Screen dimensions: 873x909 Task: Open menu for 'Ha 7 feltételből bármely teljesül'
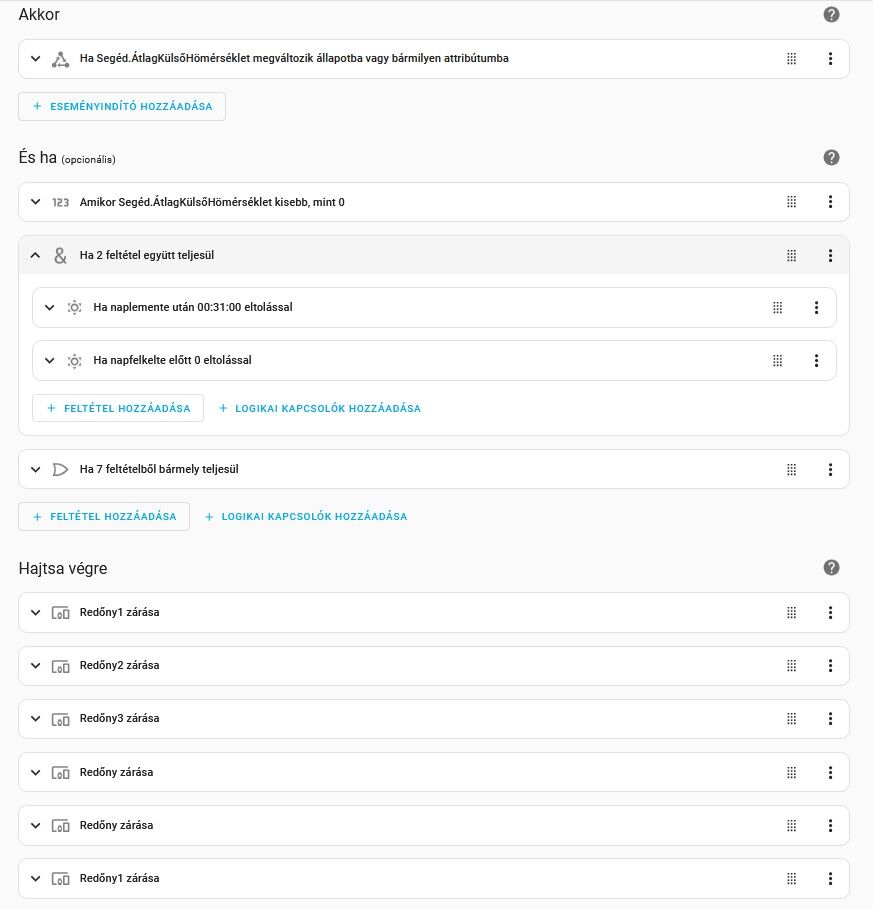pyautogui.click(x=830, y=470)
